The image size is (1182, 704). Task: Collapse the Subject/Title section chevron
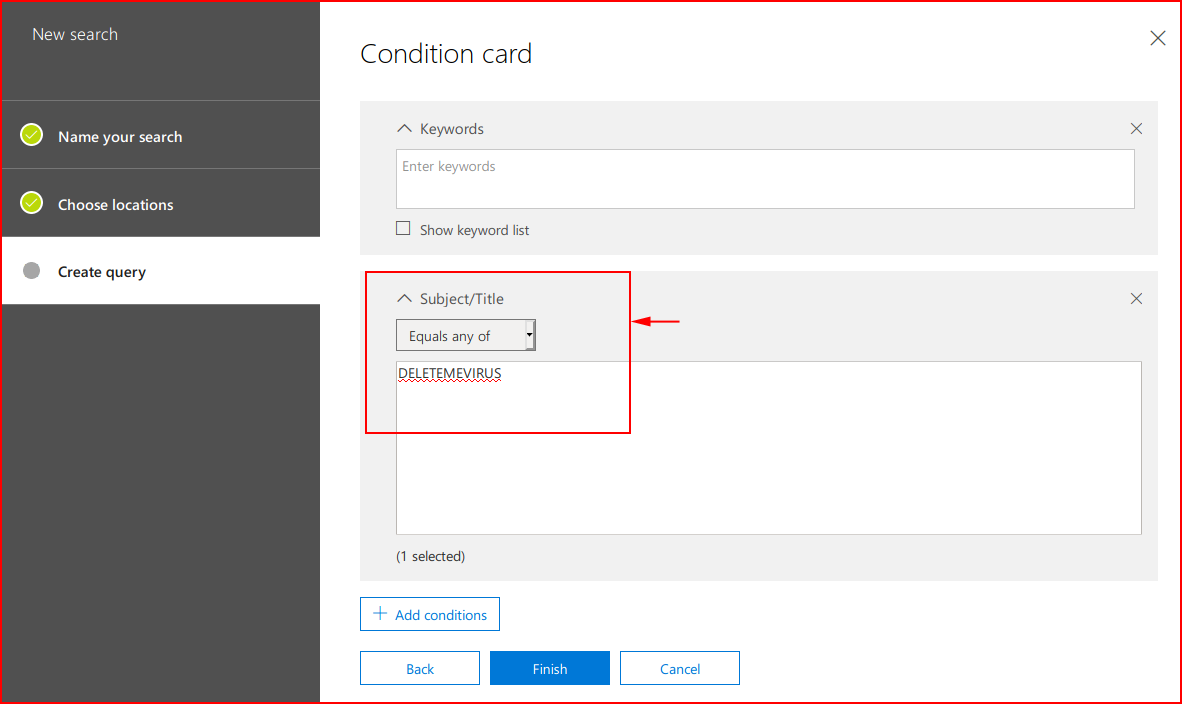click(x=404, y=298)
